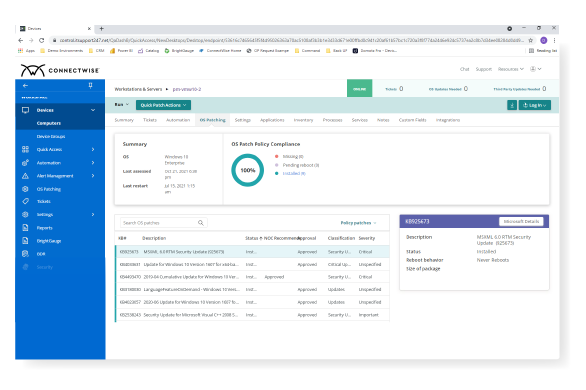Click the browser back arrow
Screen dimensions: 586x390
point(21,40)
